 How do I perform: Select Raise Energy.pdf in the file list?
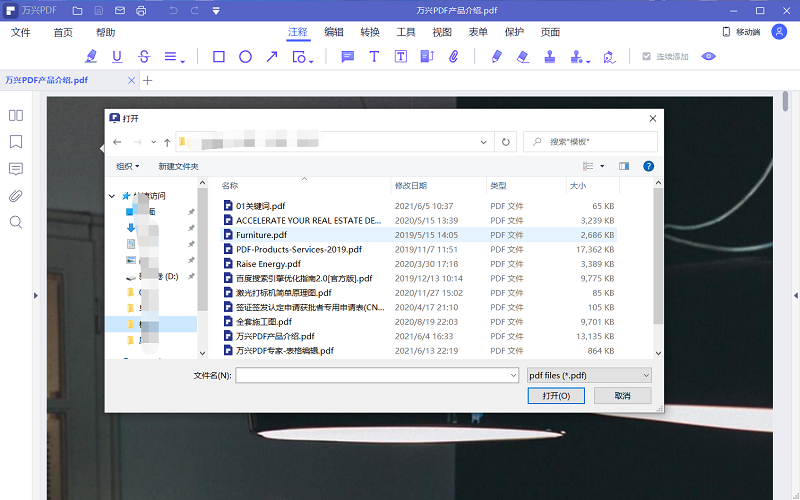pos(268,264)
